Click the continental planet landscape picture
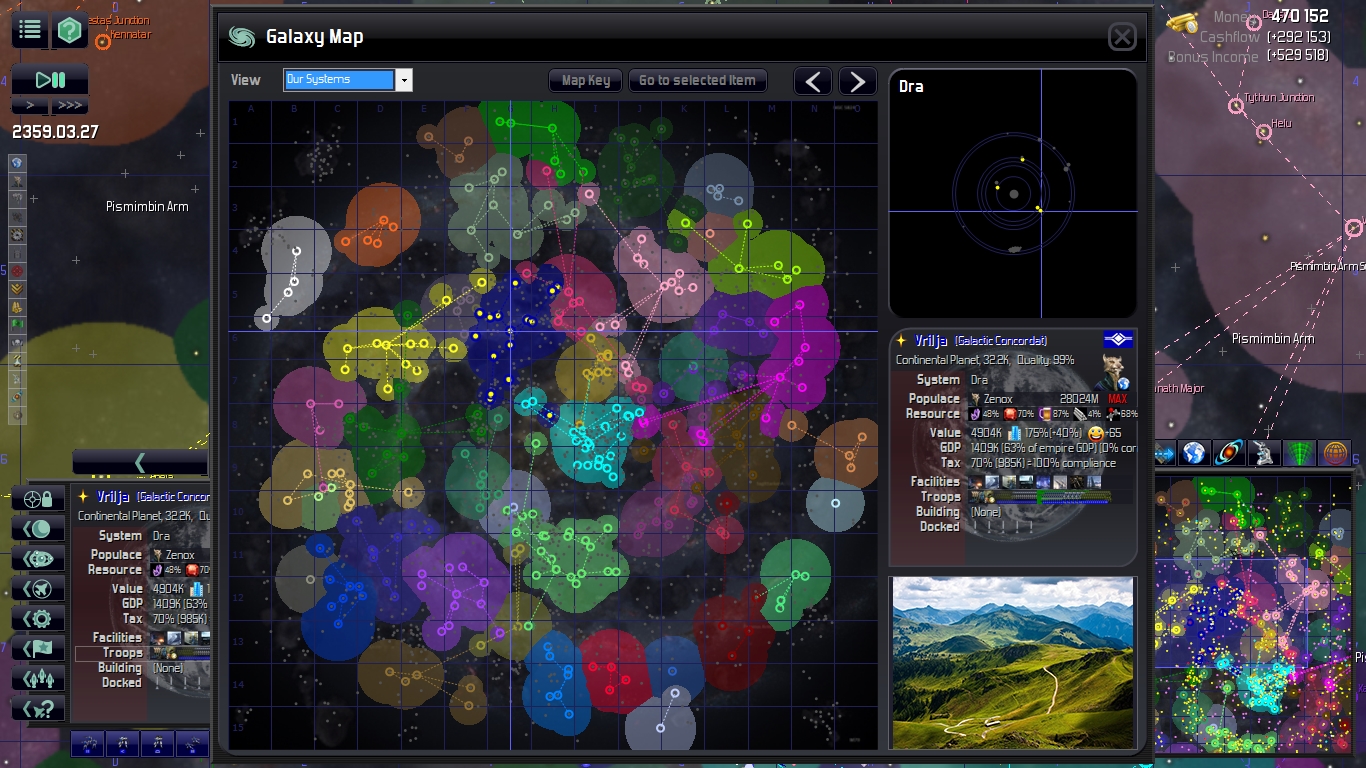The width and height of the screenshot is (1366, 768). (x=1013, y=662)
